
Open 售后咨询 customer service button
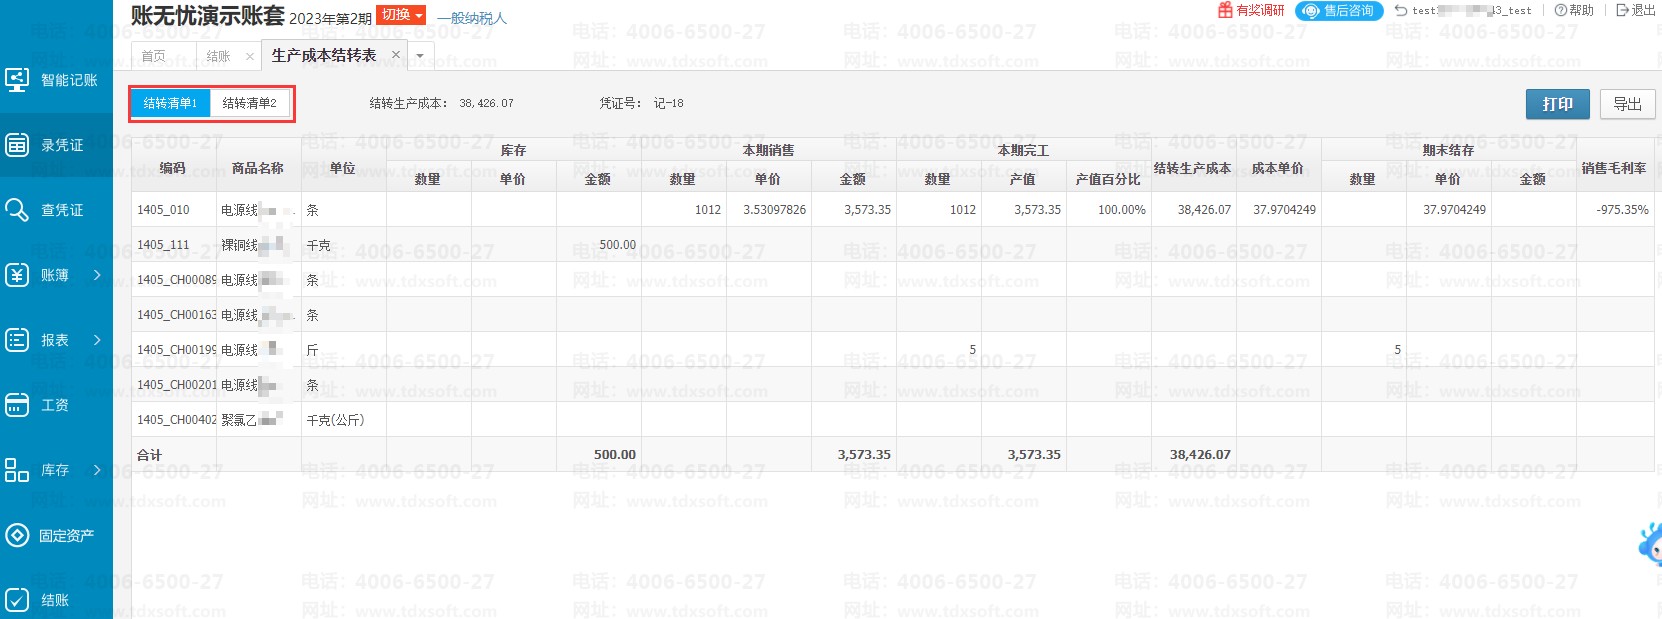pyautogui.click(x=1339, y=11)
